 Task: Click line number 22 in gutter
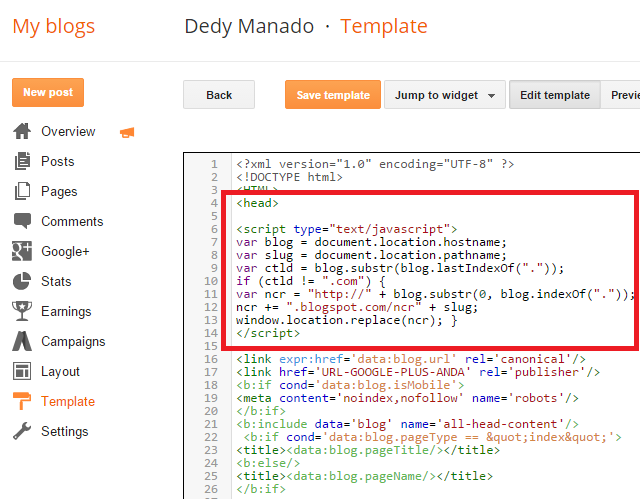coord(211,437)
